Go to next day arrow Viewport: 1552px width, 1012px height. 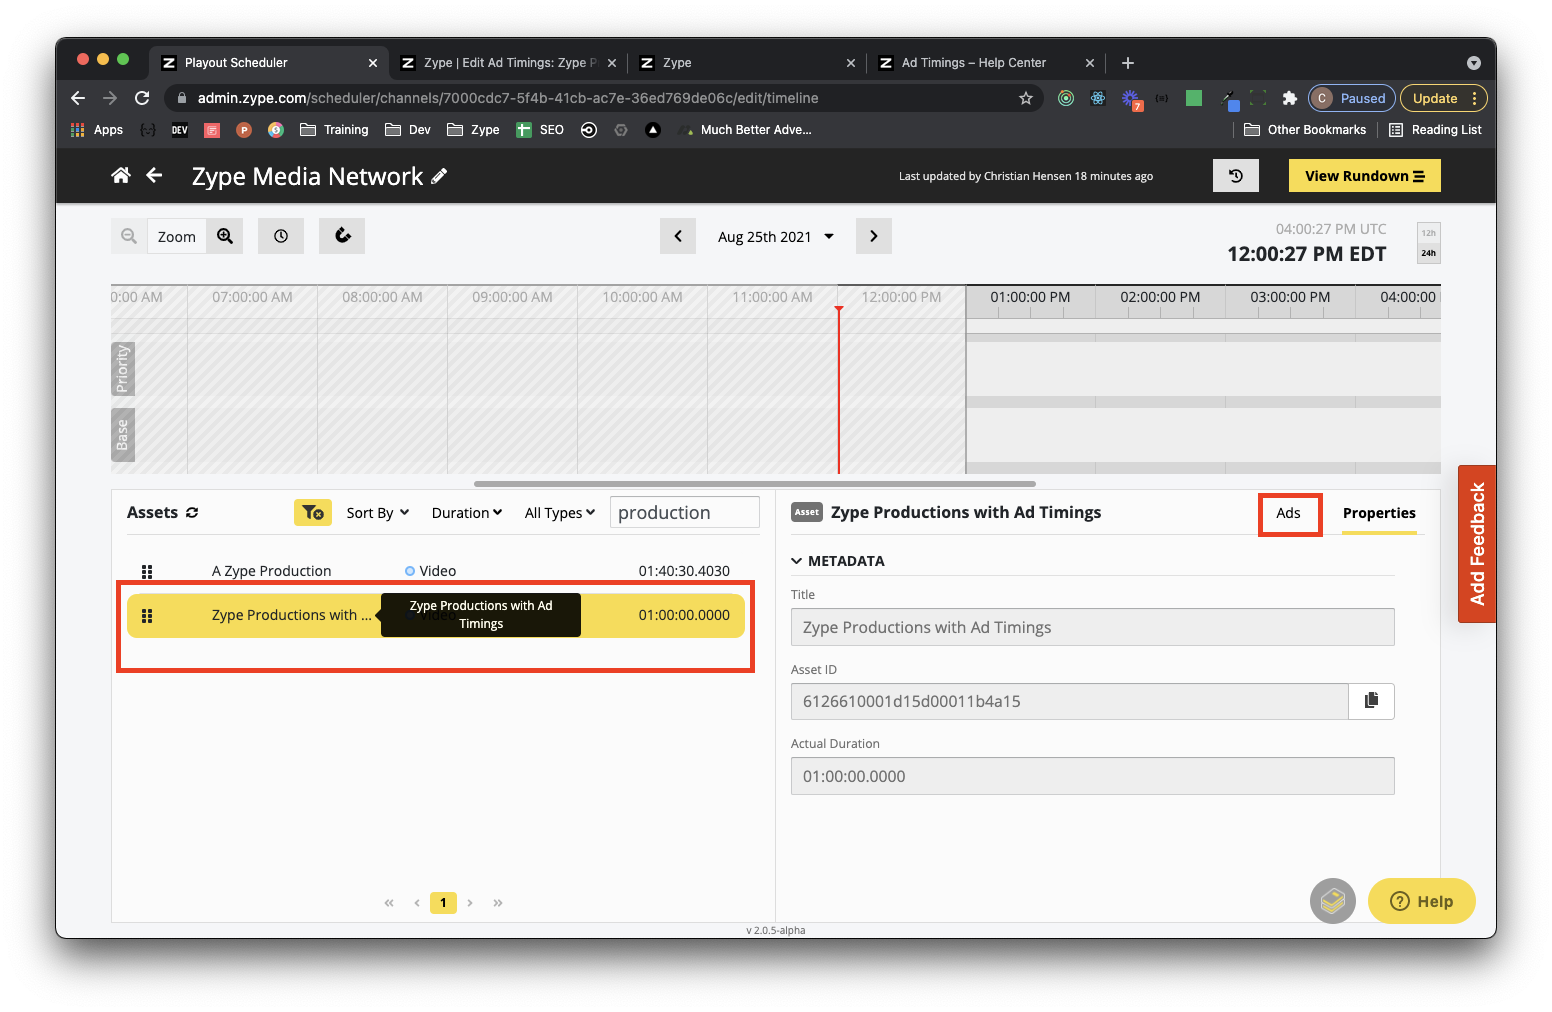coord(873,236)
